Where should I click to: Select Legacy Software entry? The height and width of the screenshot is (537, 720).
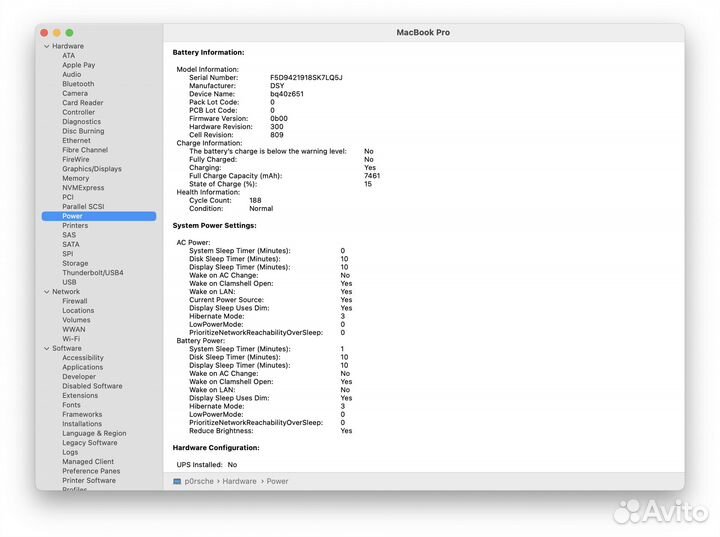[x=90, y=442]
